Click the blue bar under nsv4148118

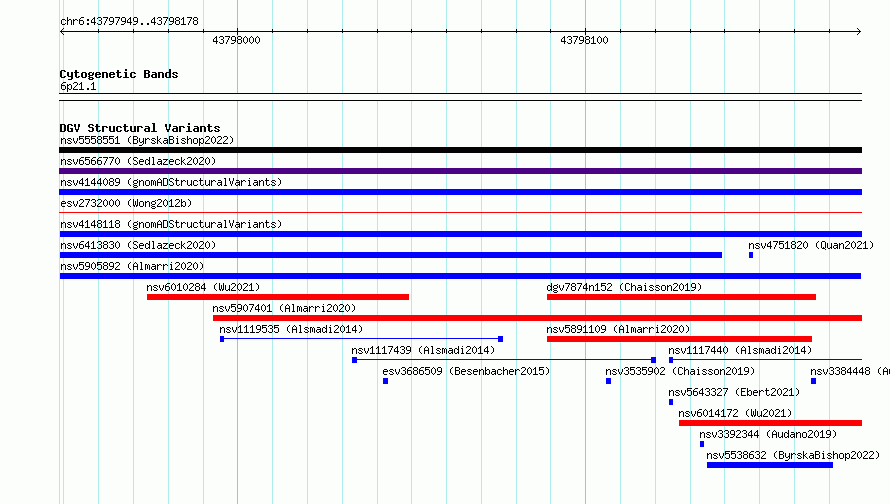point(460,234)
